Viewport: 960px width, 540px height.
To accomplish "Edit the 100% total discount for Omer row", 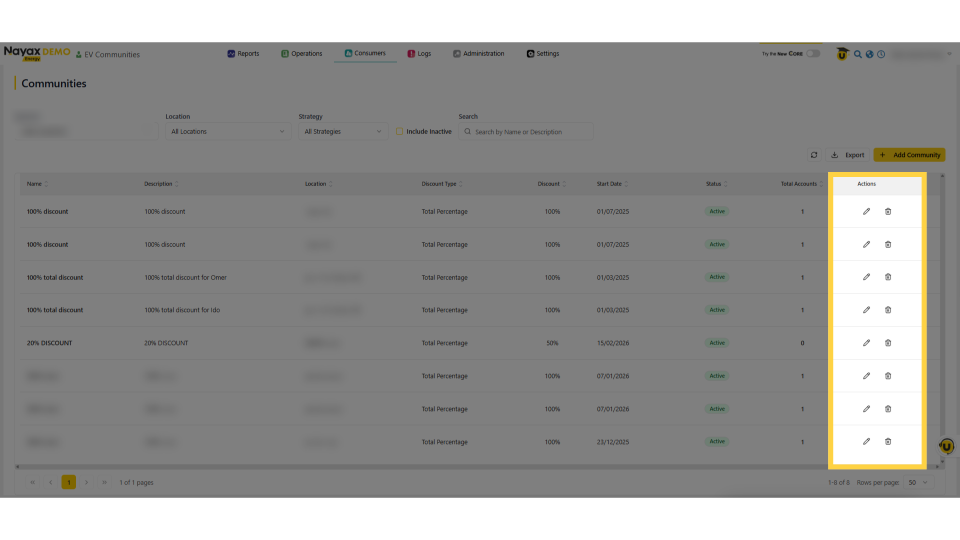I will pos(866,277).
